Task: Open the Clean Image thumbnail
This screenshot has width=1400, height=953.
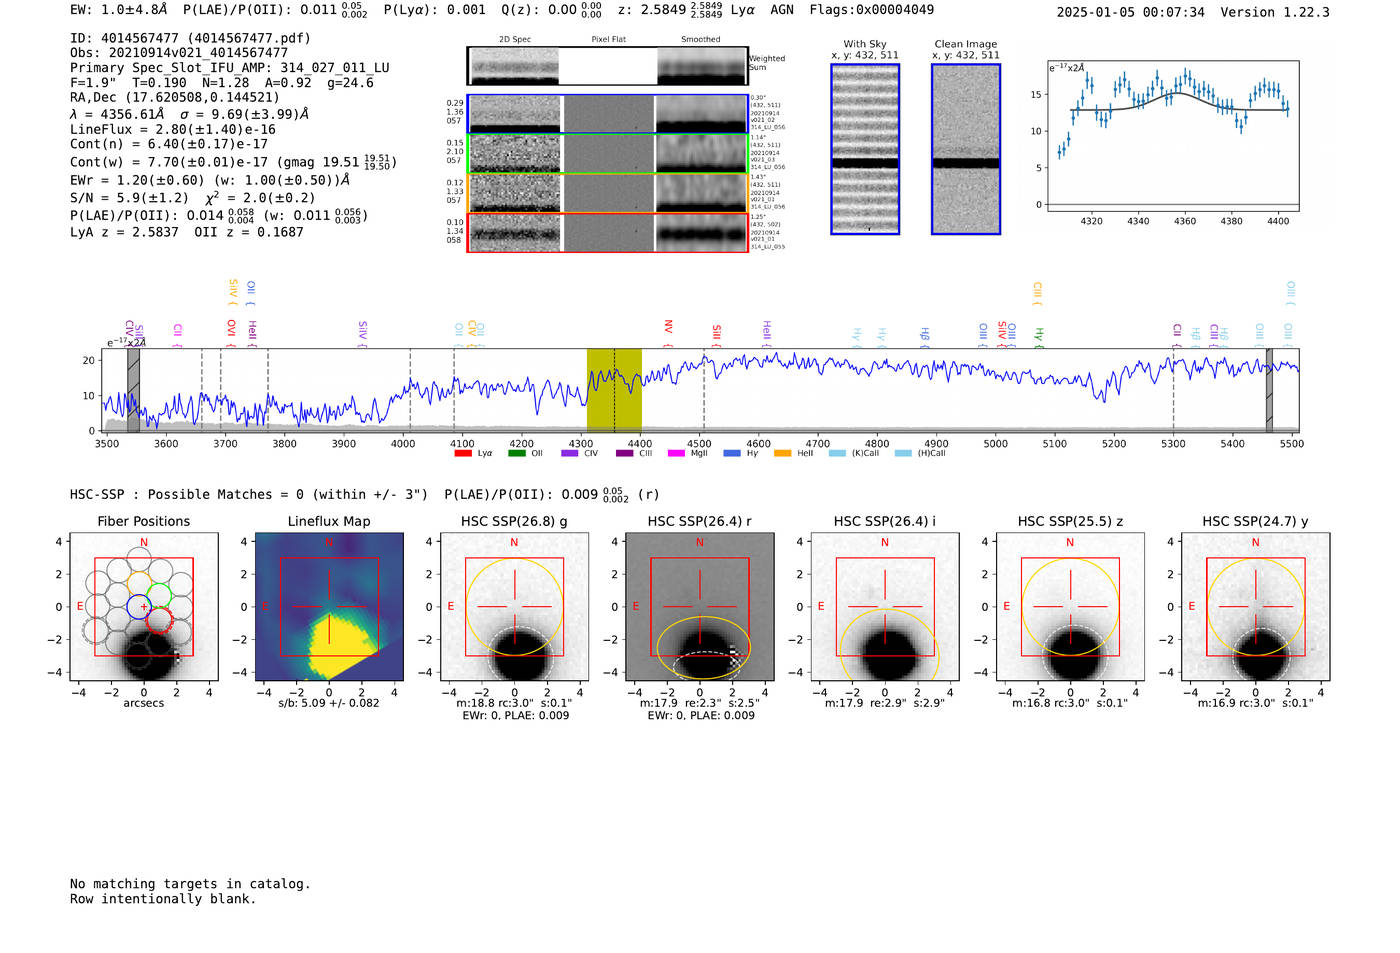Action: pos(966,149)
